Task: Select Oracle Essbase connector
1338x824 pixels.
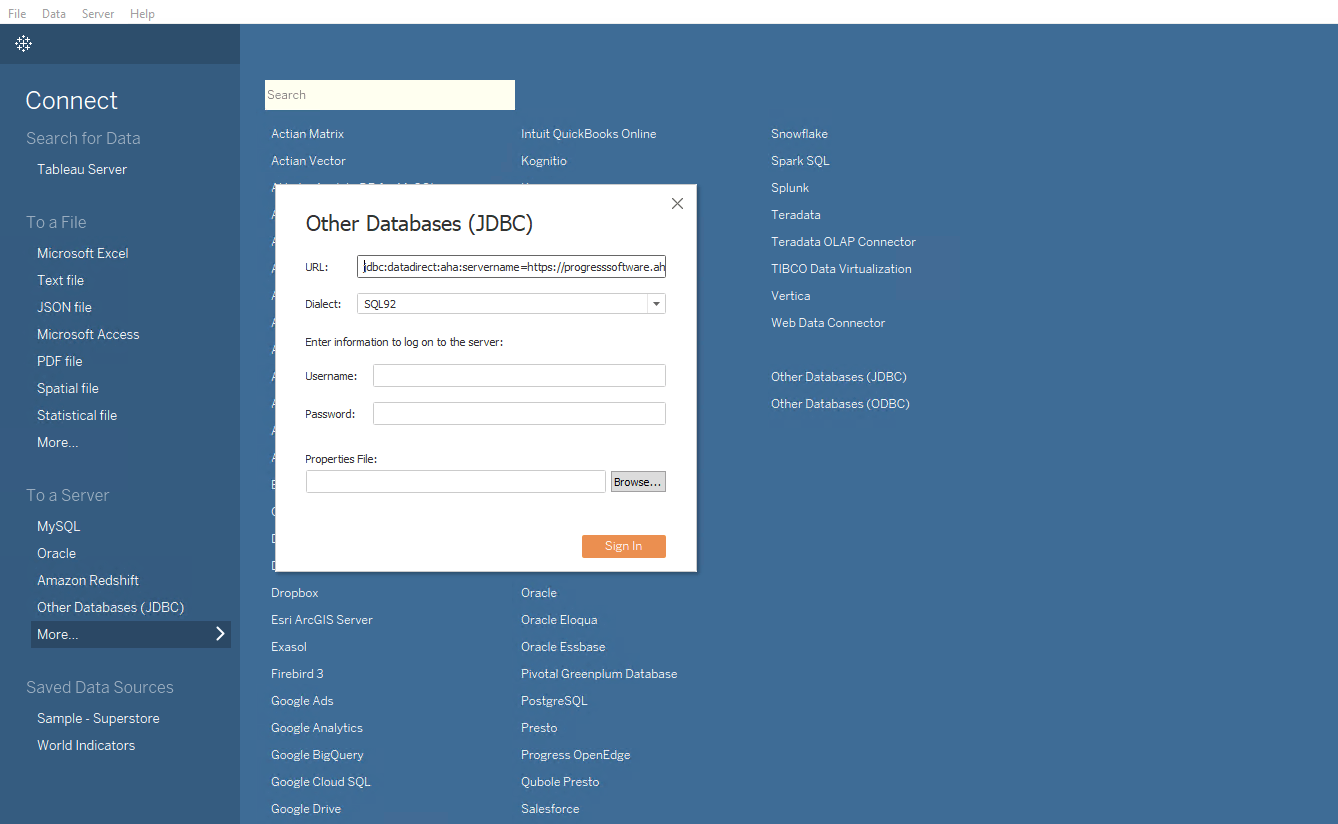Action: point(563,647)
